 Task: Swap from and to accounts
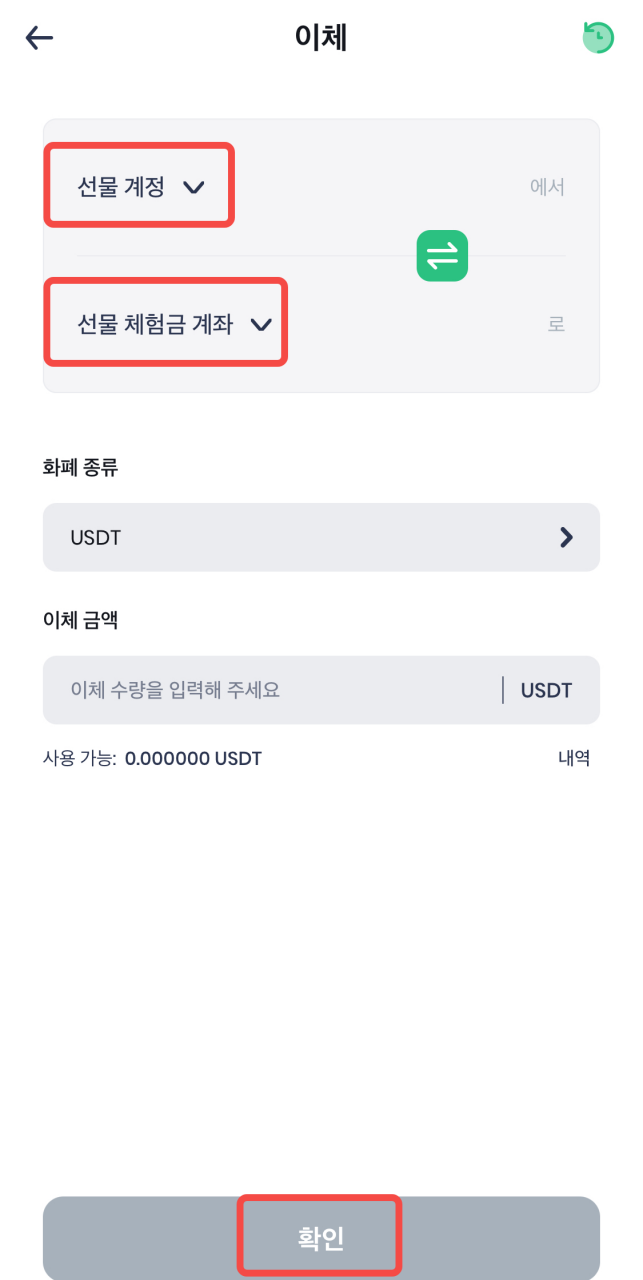pos(442,255)
